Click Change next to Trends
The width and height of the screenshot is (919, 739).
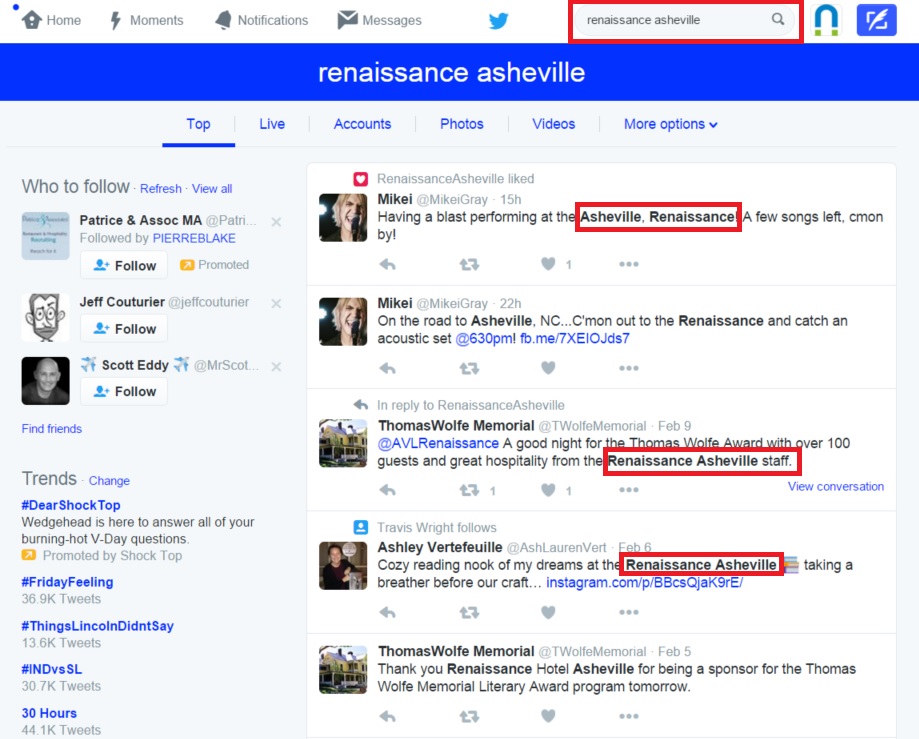coord(109,481)
